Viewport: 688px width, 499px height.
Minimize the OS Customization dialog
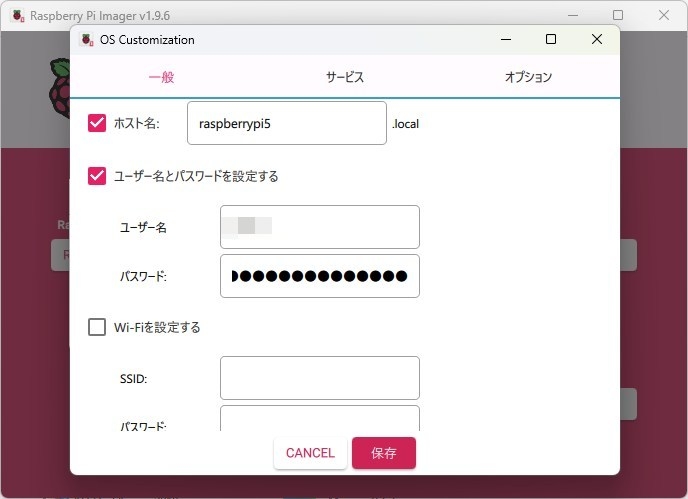504,40
